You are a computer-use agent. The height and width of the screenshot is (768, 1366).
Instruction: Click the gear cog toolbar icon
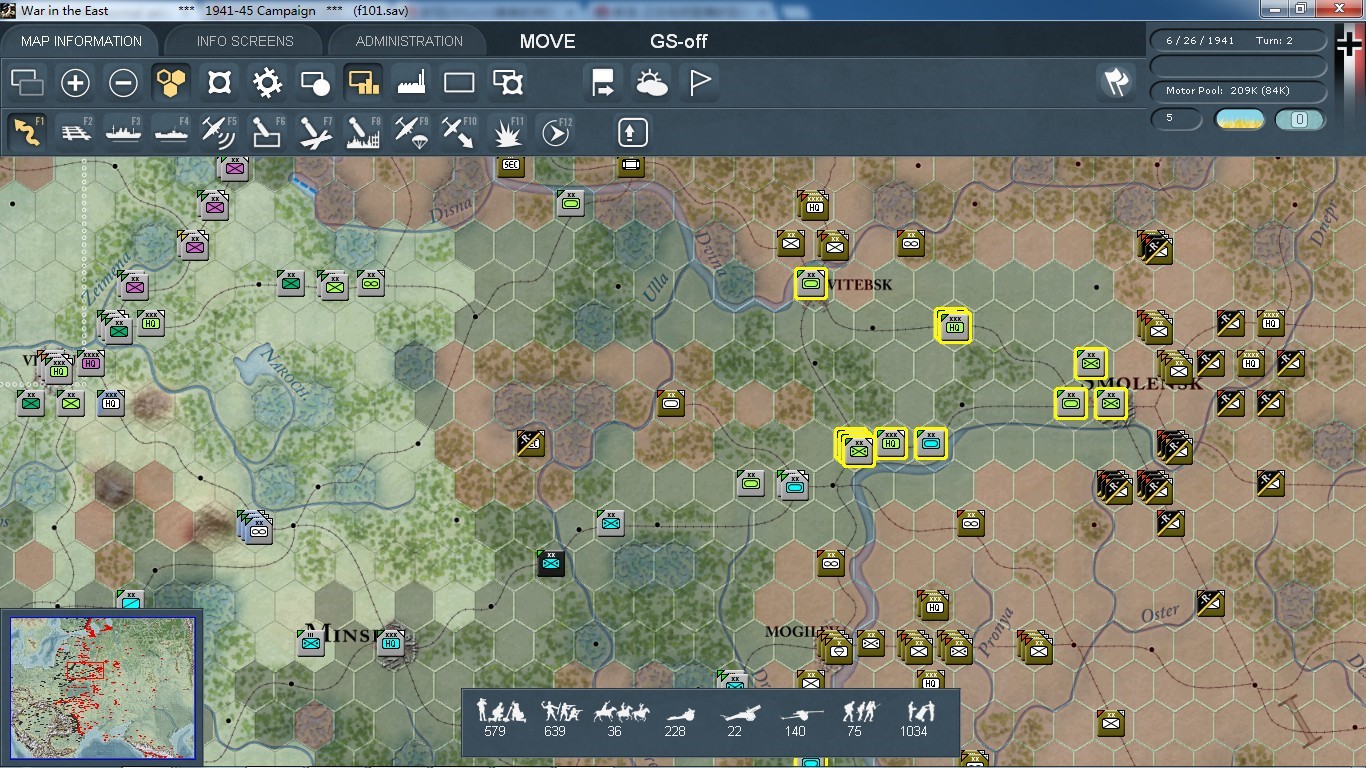click(x=267, y=83)
